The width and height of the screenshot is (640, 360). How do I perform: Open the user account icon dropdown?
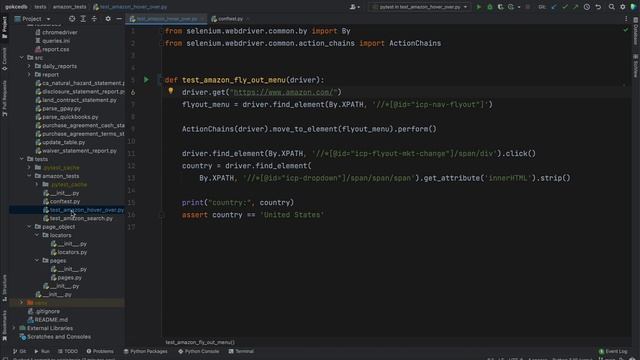(354, 7)
